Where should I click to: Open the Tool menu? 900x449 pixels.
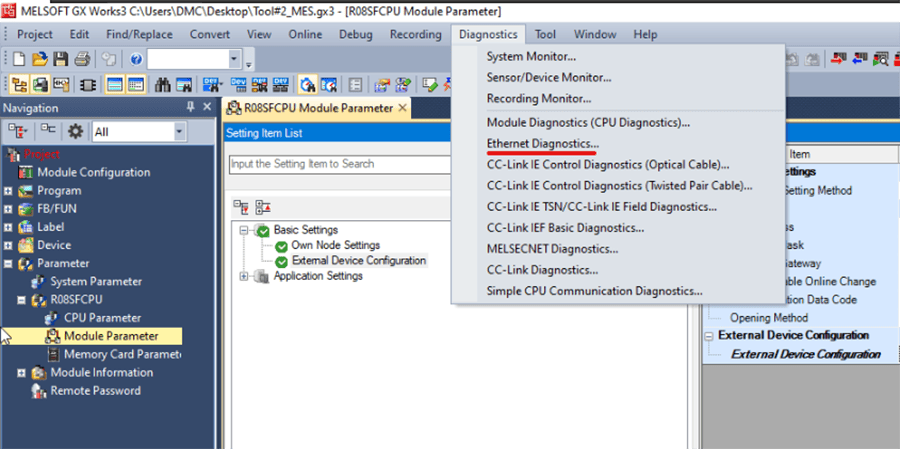545,34
